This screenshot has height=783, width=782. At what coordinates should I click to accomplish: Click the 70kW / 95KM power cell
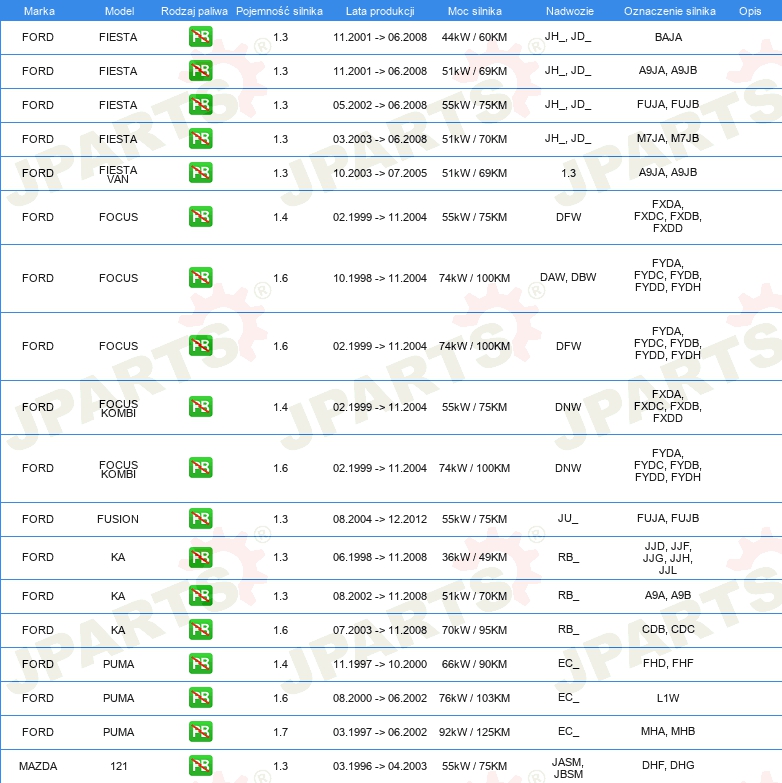click(474, 630)
